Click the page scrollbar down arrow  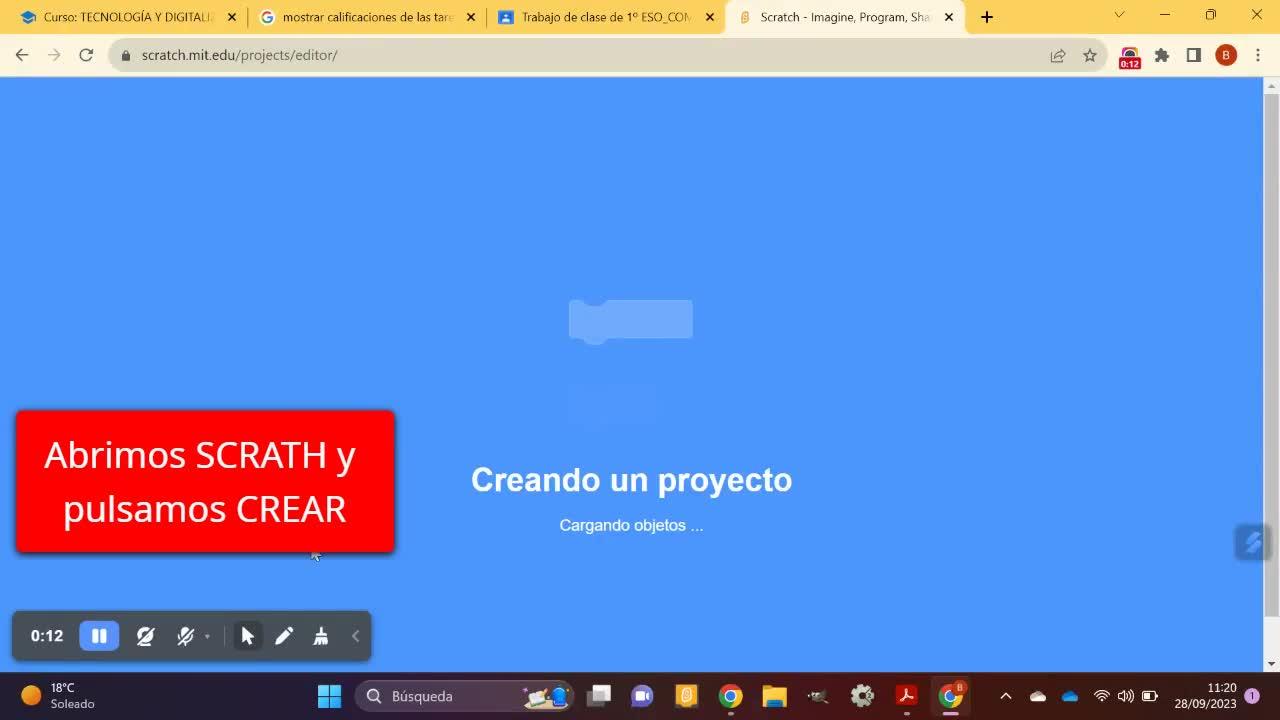[1272, 664]
